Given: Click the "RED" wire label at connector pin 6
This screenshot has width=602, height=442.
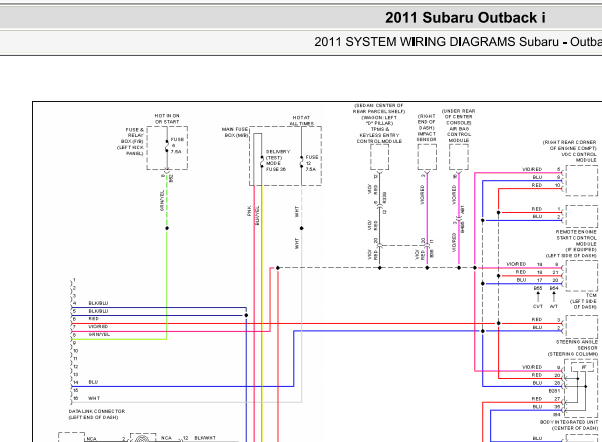Looking at the screenshot, I should (x=93, y=319).
